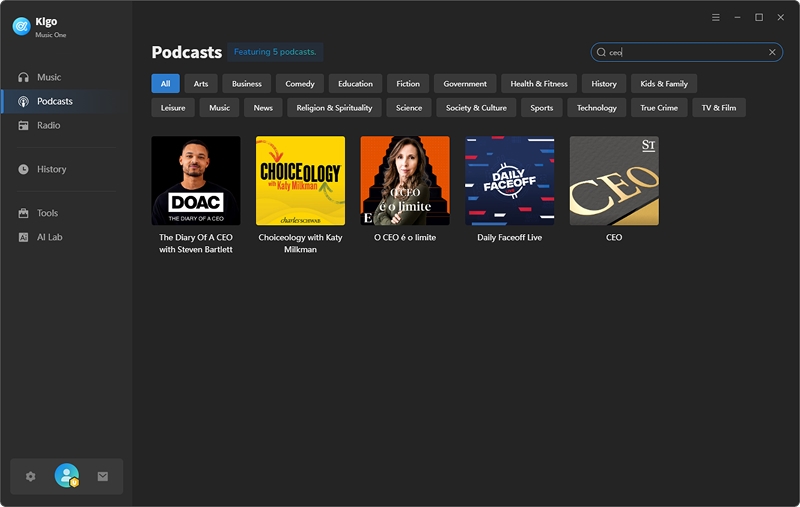Filter podcasts by Religion & Spirituality
Image resolution: width=800 pixels, height=507 pixels.
click(334, 108)
